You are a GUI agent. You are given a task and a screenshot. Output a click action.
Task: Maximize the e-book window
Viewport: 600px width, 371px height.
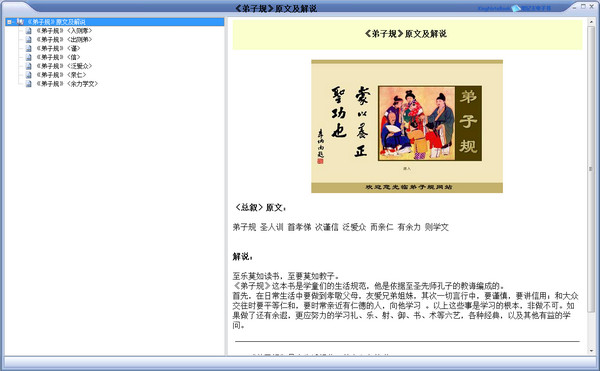583,7
